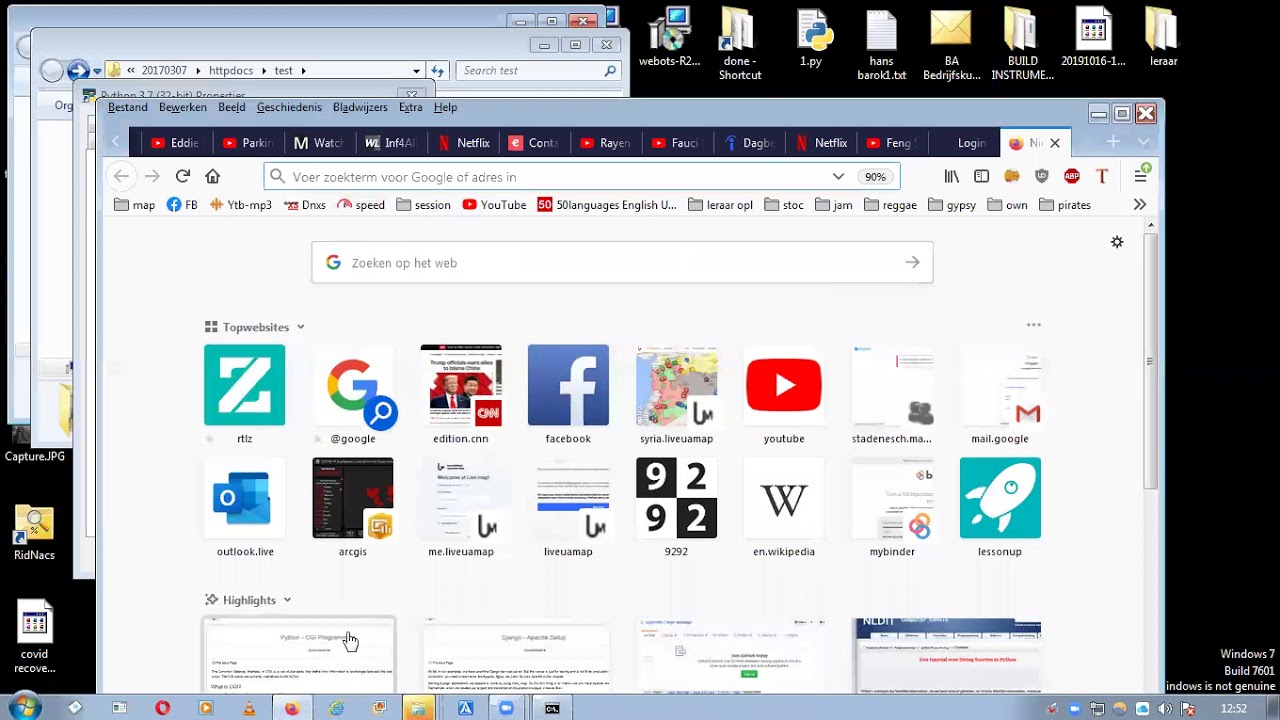
Task: Open the Bestand menu
Action: point(127,107)
